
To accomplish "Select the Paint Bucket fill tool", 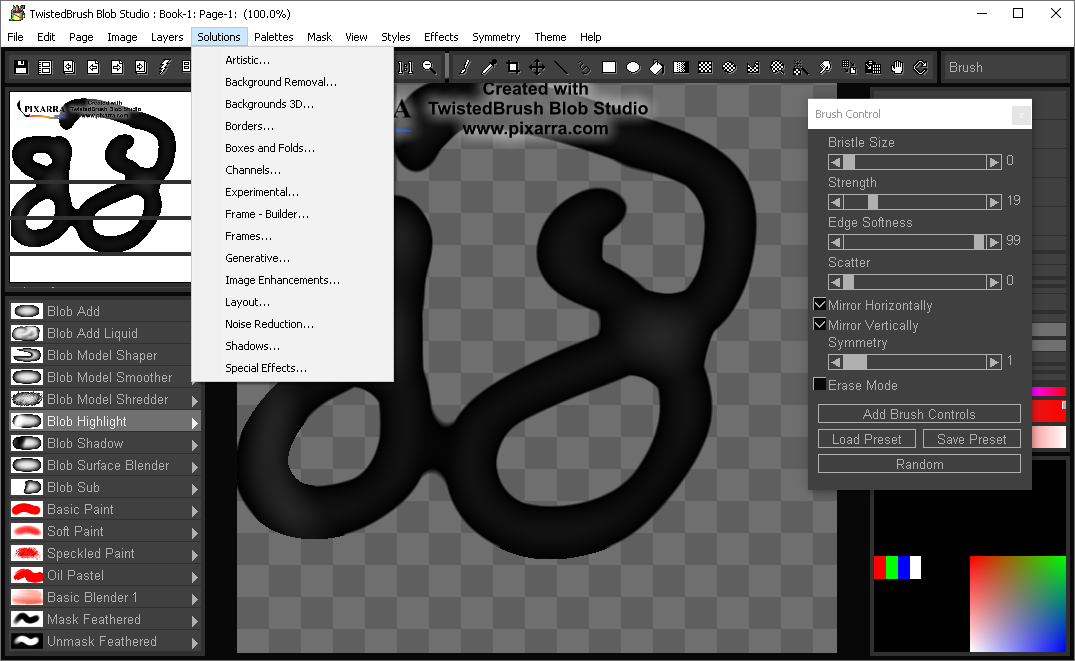I will 657,67.
